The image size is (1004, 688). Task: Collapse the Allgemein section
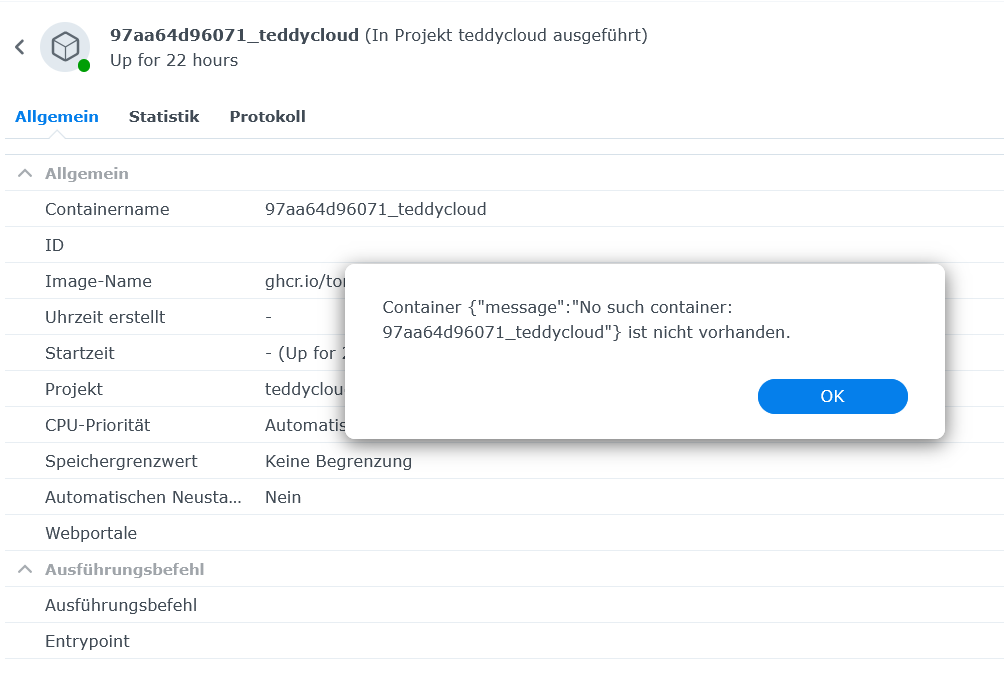point(24,174)
